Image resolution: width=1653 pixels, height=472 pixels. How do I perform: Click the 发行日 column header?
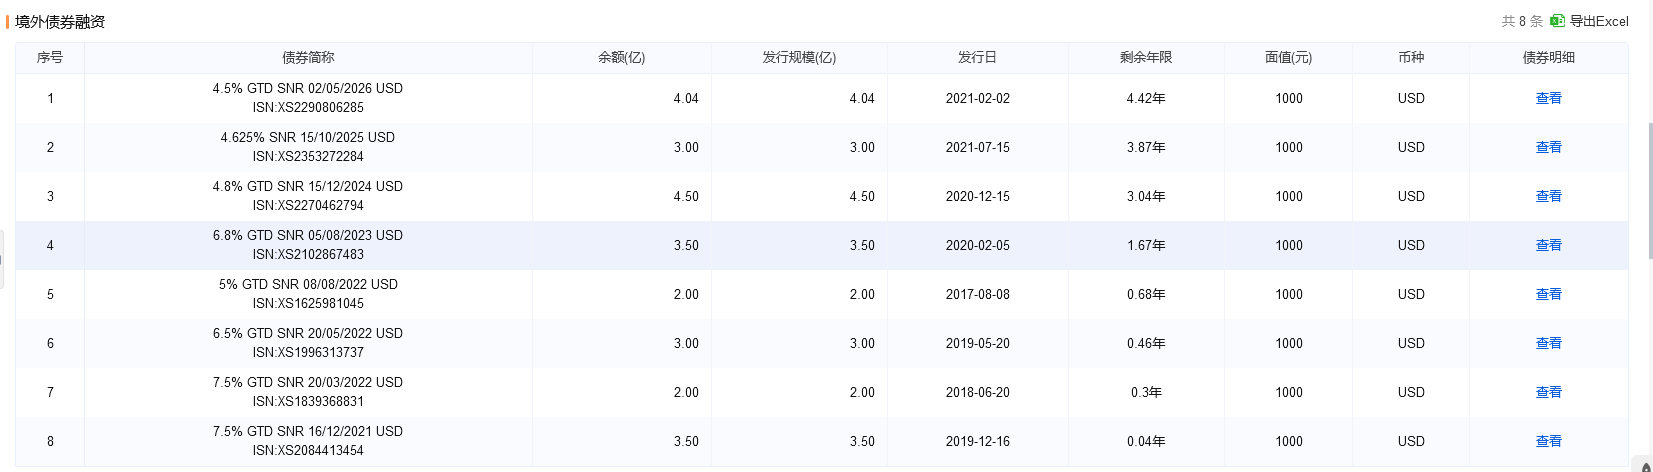(977, 58)
